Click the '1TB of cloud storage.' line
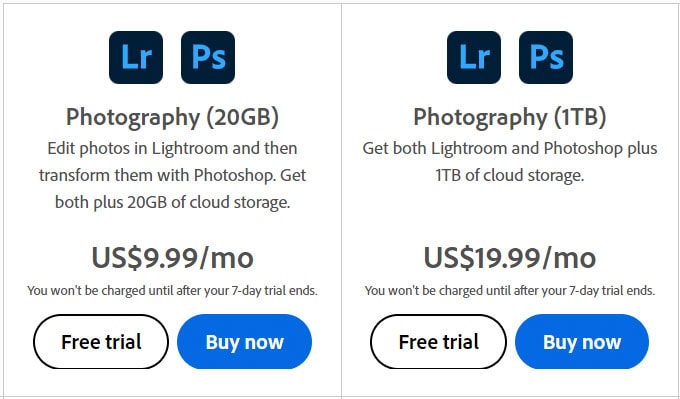 510,176
